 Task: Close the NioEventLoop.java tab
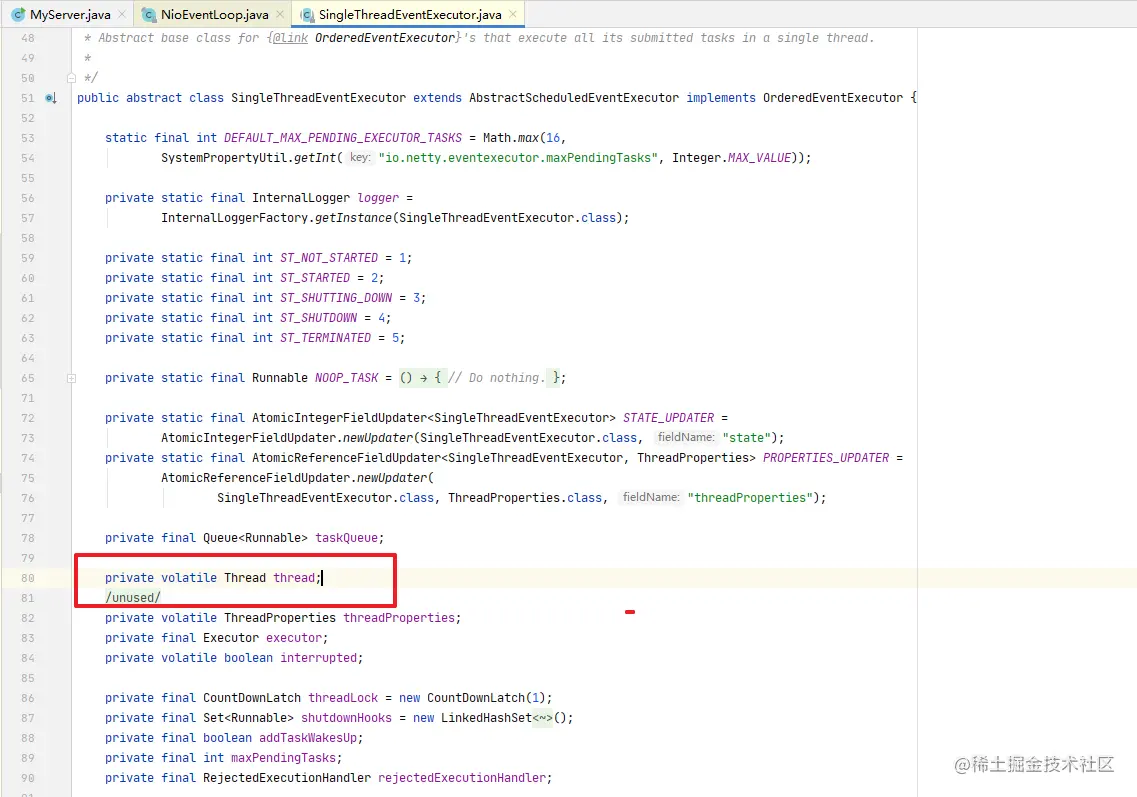[x=281, y=15]
